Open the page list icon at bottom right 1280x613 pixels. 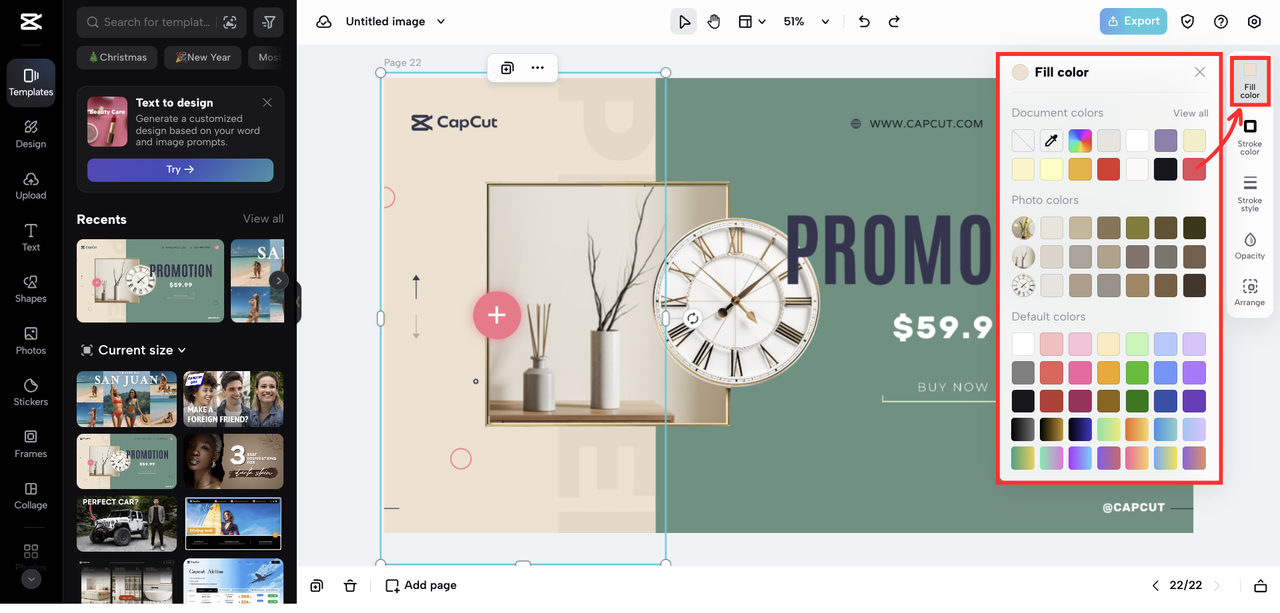[x=1260, y=585]
